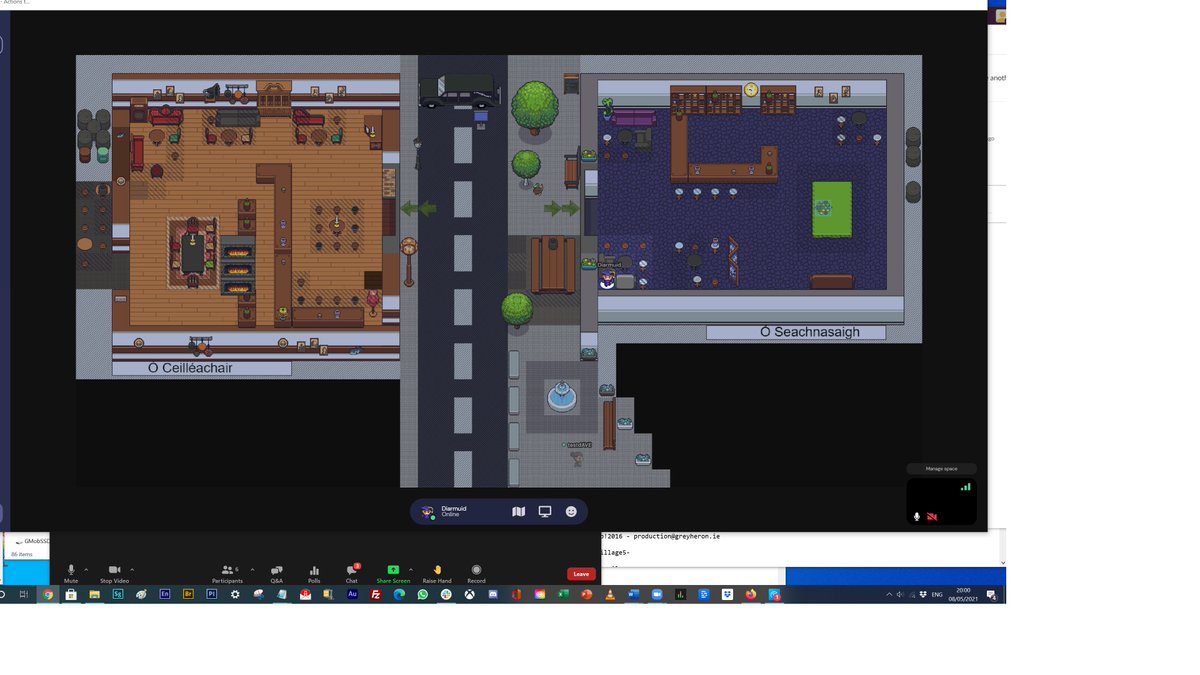Open Adobe Media Encoder taskbar icon

[x=165, y=594]
